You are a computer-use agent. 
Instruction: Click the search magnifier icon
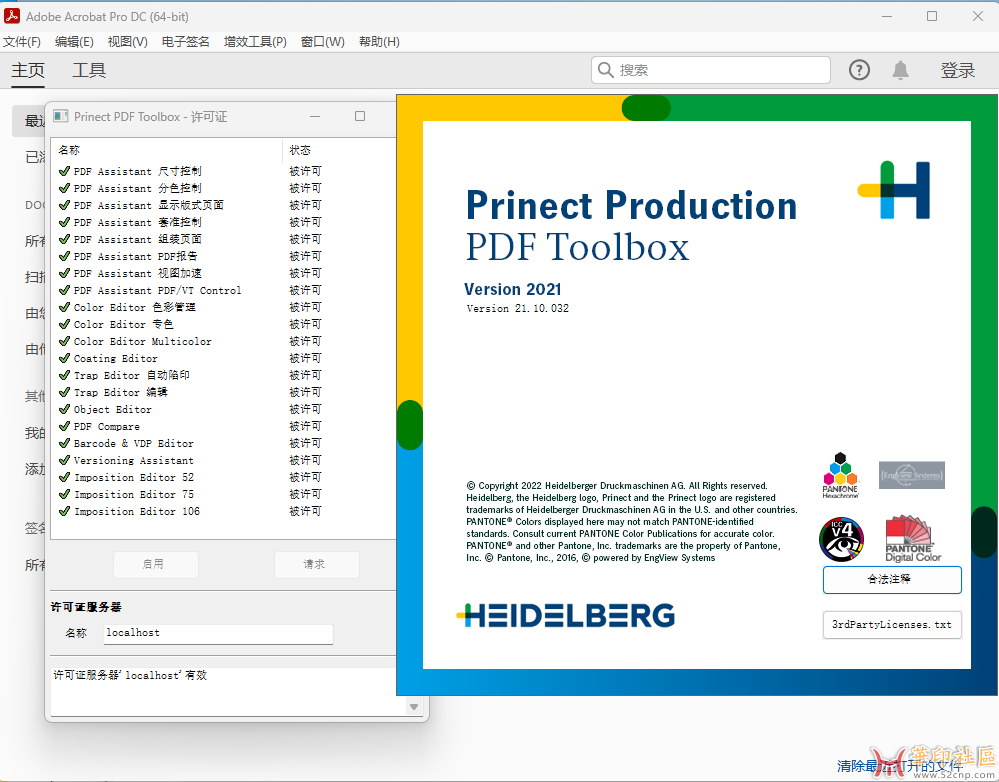click(606, 70)
